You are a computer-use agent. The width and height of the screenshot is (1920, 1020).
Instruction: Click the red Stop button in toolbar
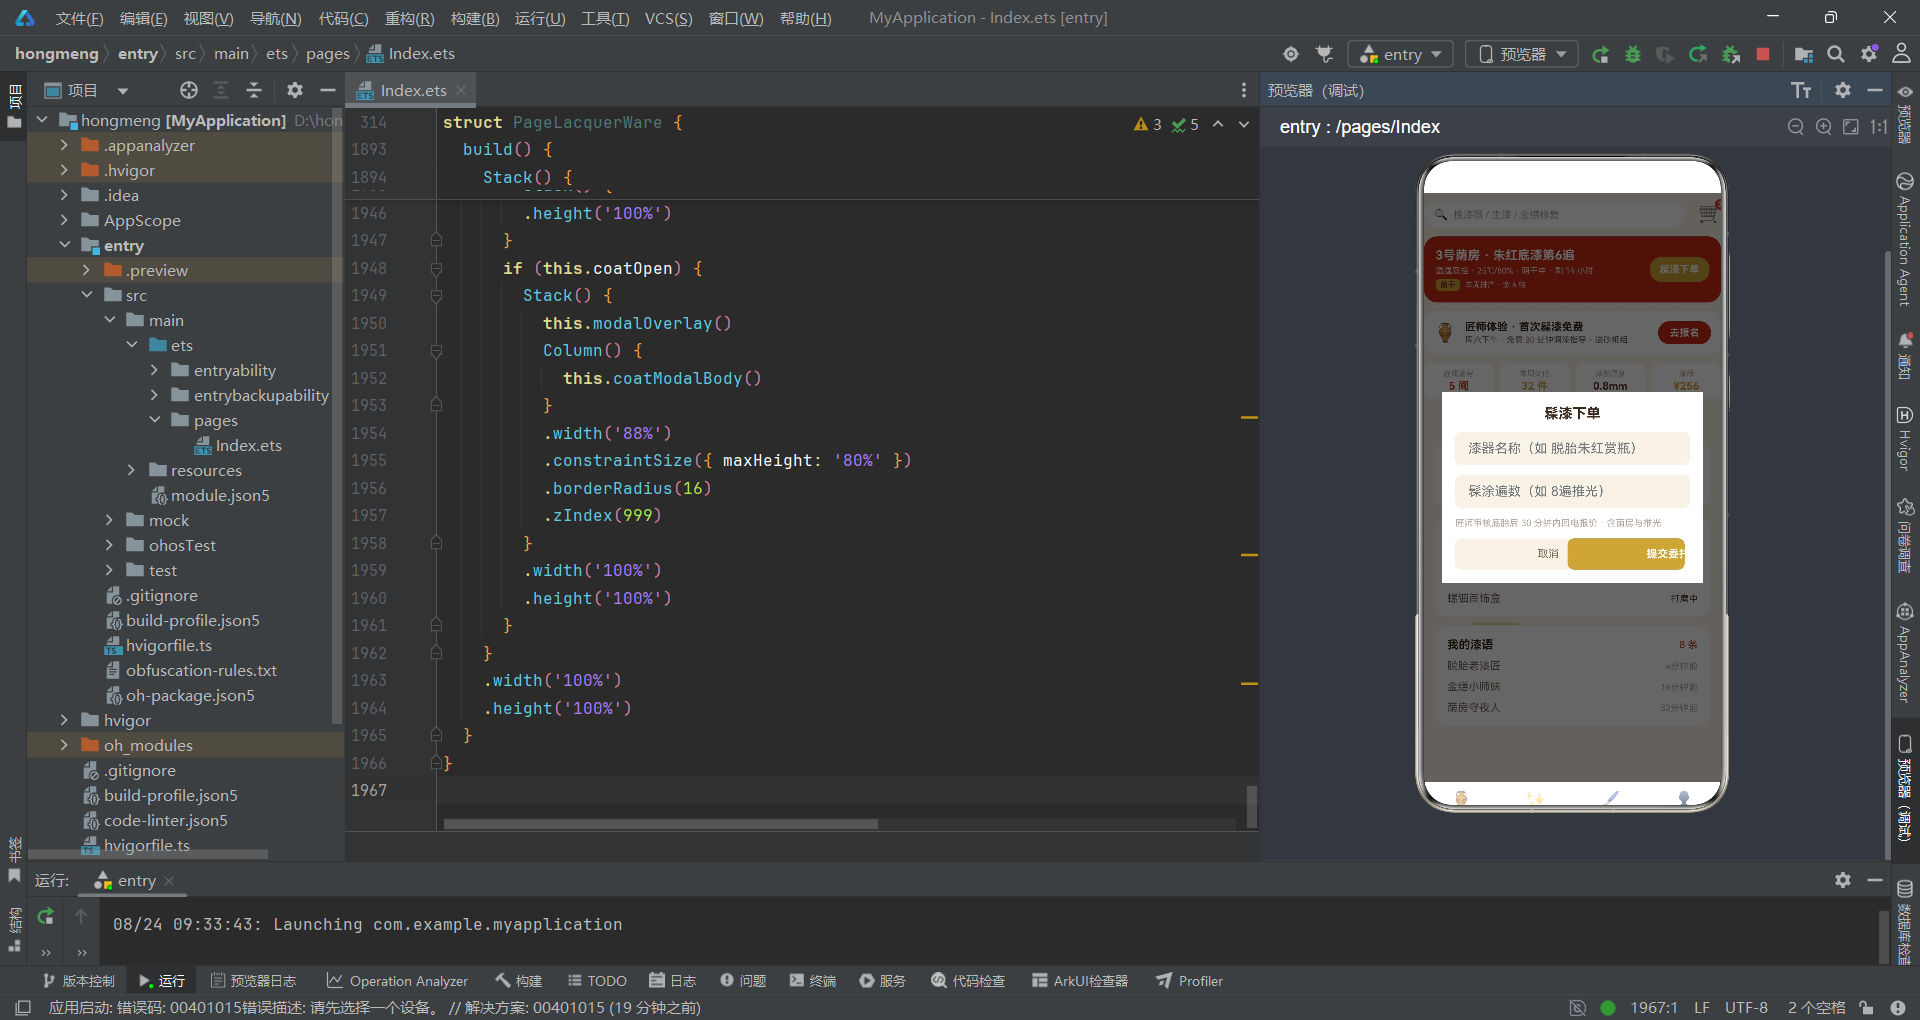[1763, 54]
